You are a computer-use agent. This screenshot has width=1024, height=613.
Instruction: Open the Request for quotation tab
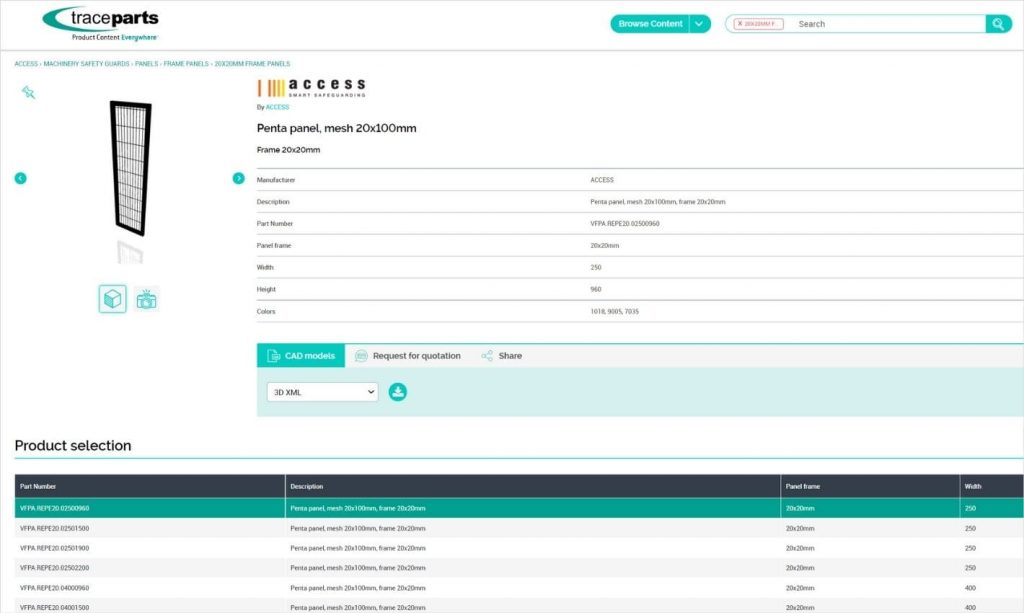click(408, 356)
